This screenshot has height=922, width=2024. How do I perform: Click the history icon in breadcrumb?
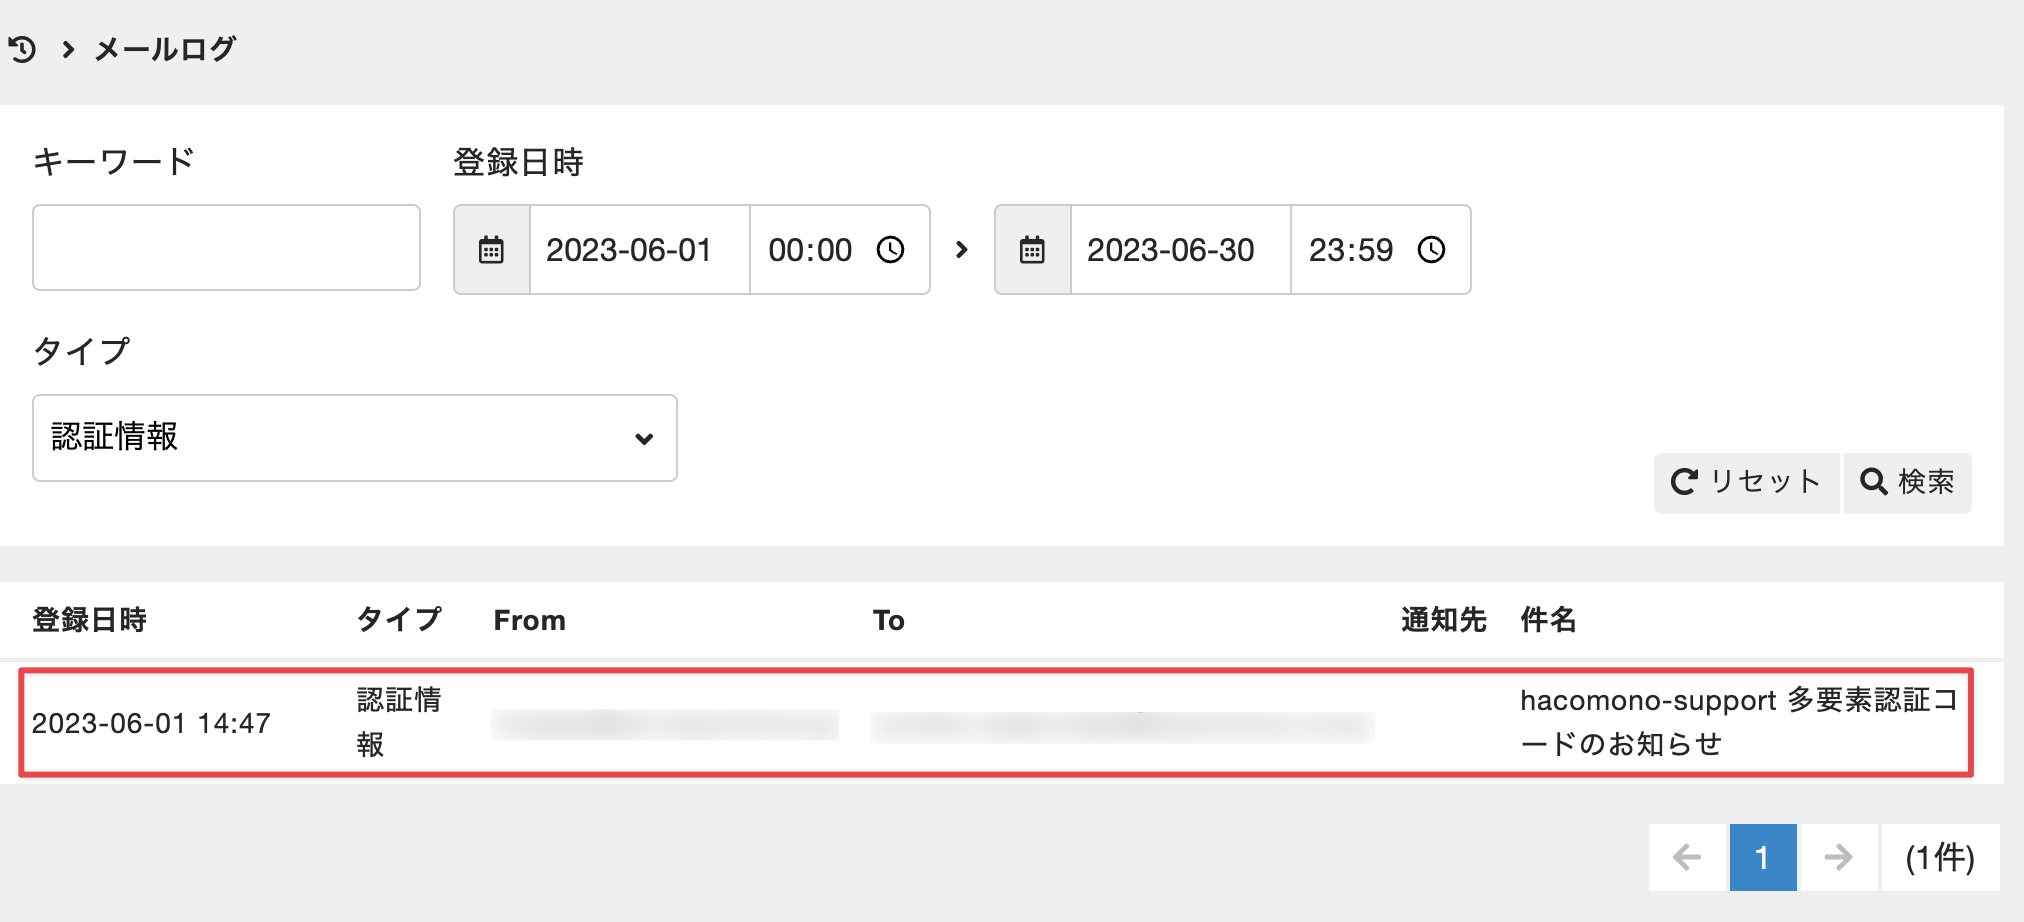[22, 49]
